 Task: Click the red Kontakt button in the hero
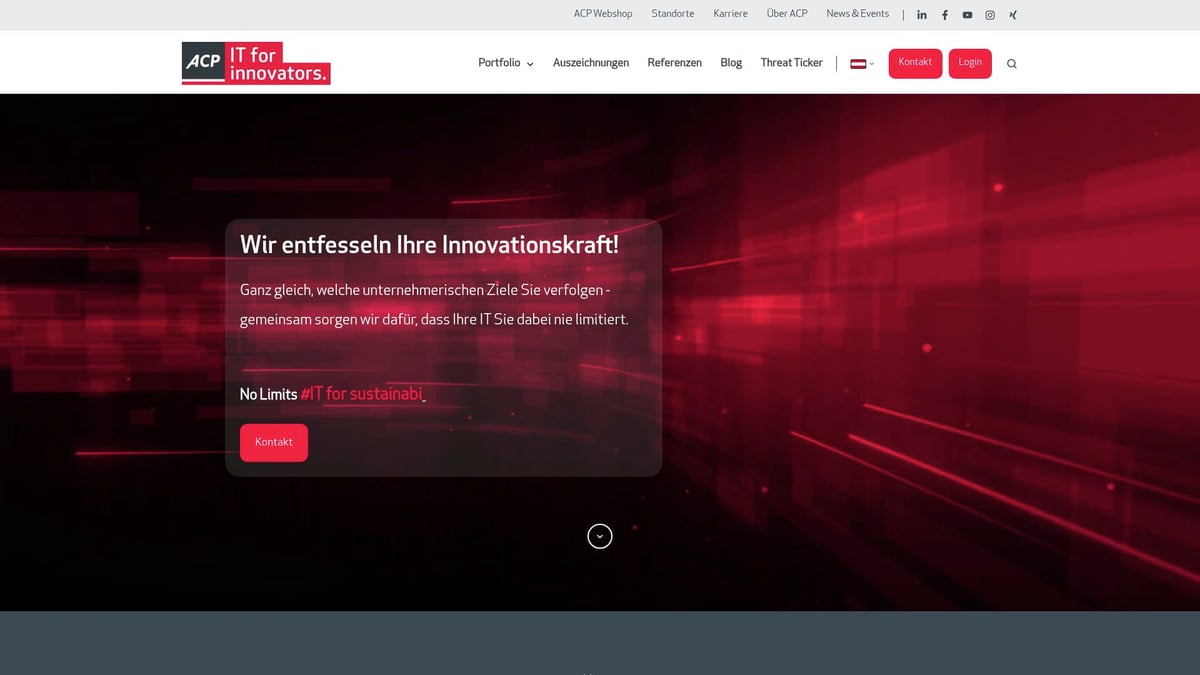coord(273,442)
